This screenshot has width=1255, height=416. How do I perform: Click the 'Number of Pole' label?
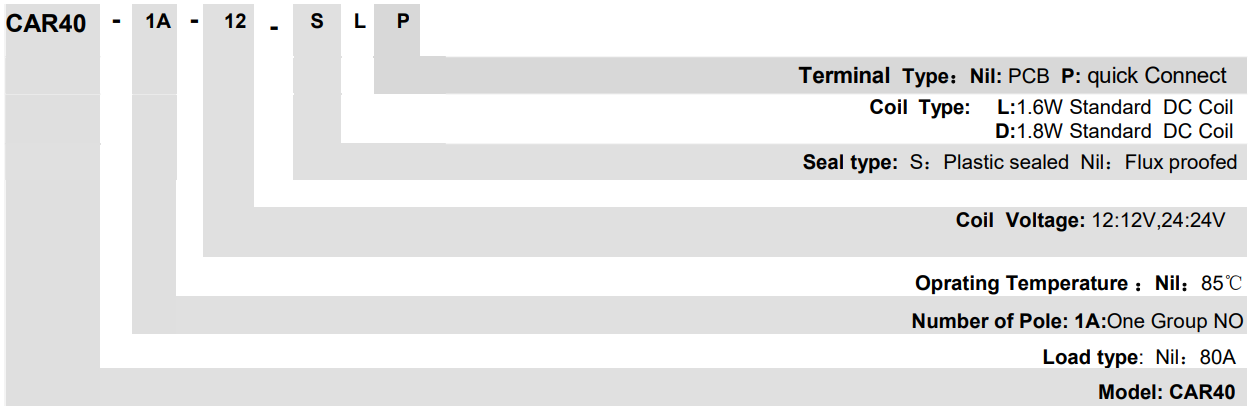pos(1005,322)
